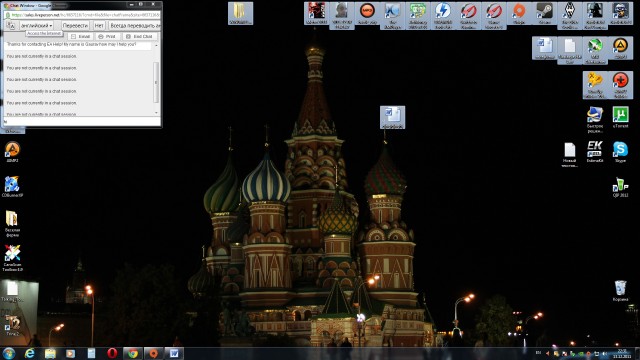Select the Steam desktop shortcut
Image resolution: width=640 pixels, height=360 pixels.
[544, 13]
